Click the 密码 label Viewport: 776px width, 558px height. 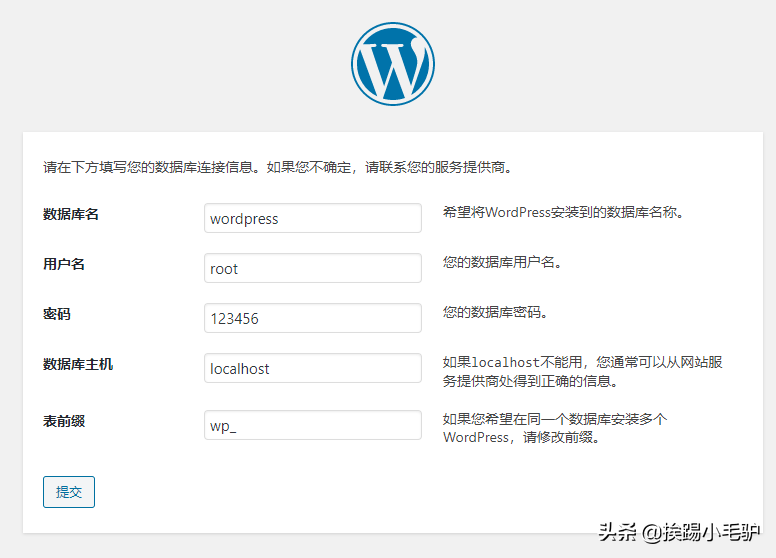pyautogui.click(x=57, y=314)
